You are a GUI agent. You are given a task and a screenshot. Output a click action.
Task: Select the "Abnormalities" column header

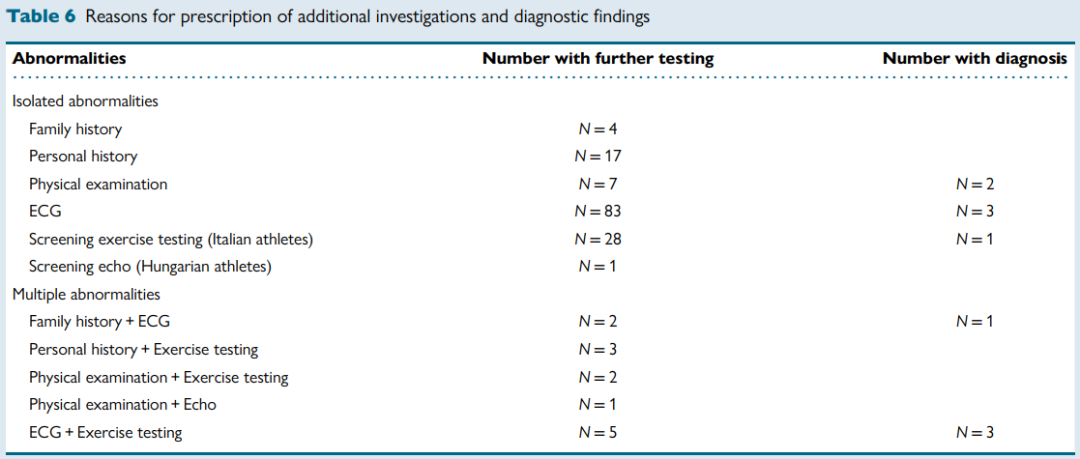click(x=69, y=59)
